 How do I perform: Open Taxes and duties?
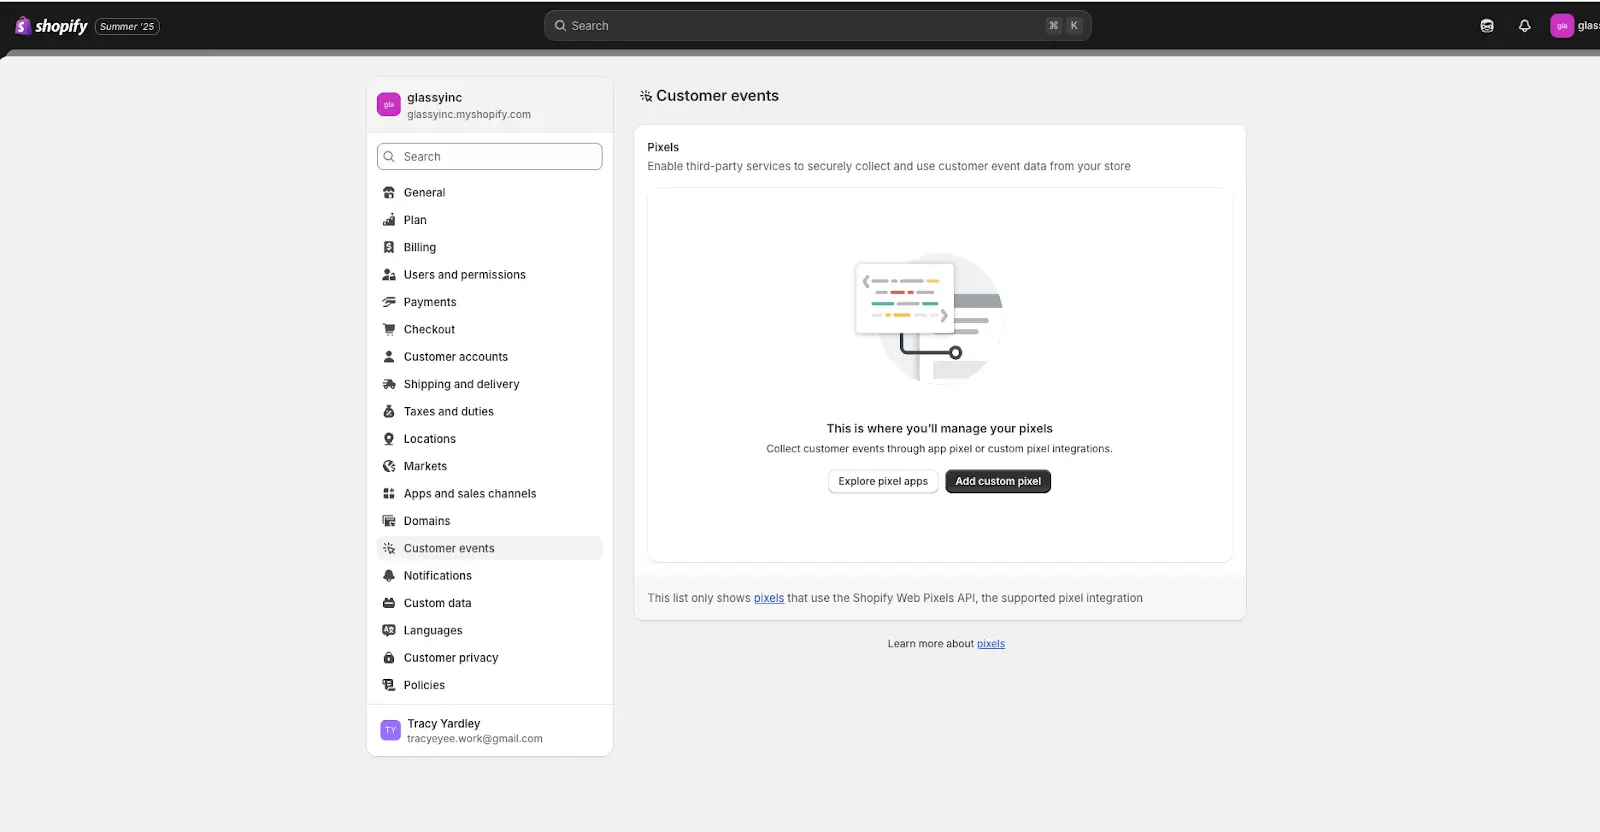[490, 411]
